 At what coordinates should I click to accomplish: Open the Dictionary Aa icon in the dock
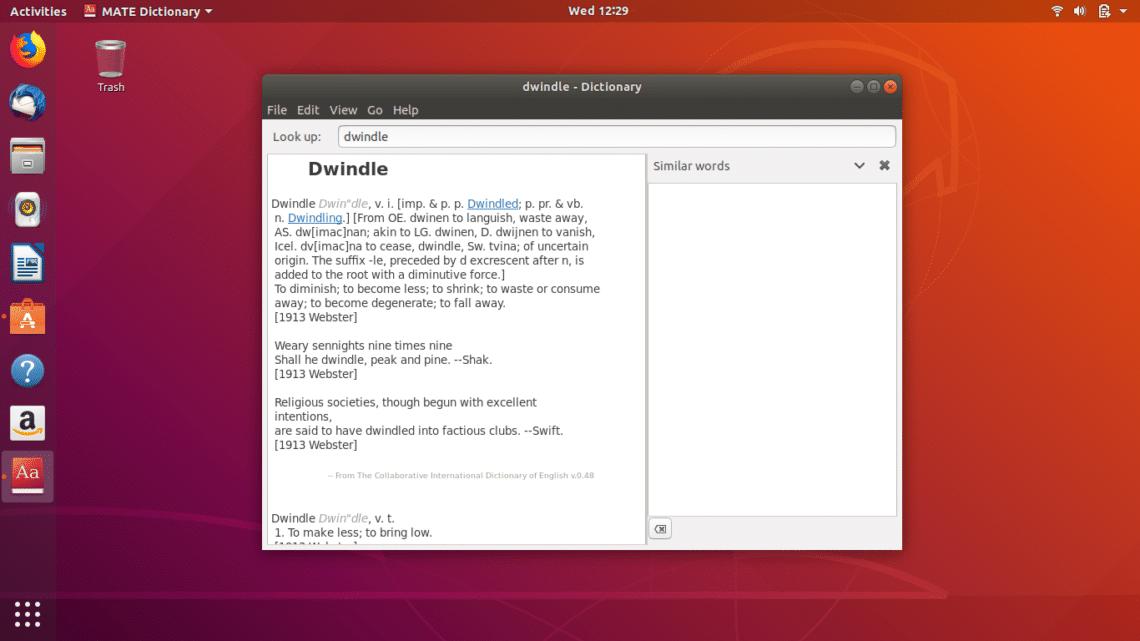[27, 476]
